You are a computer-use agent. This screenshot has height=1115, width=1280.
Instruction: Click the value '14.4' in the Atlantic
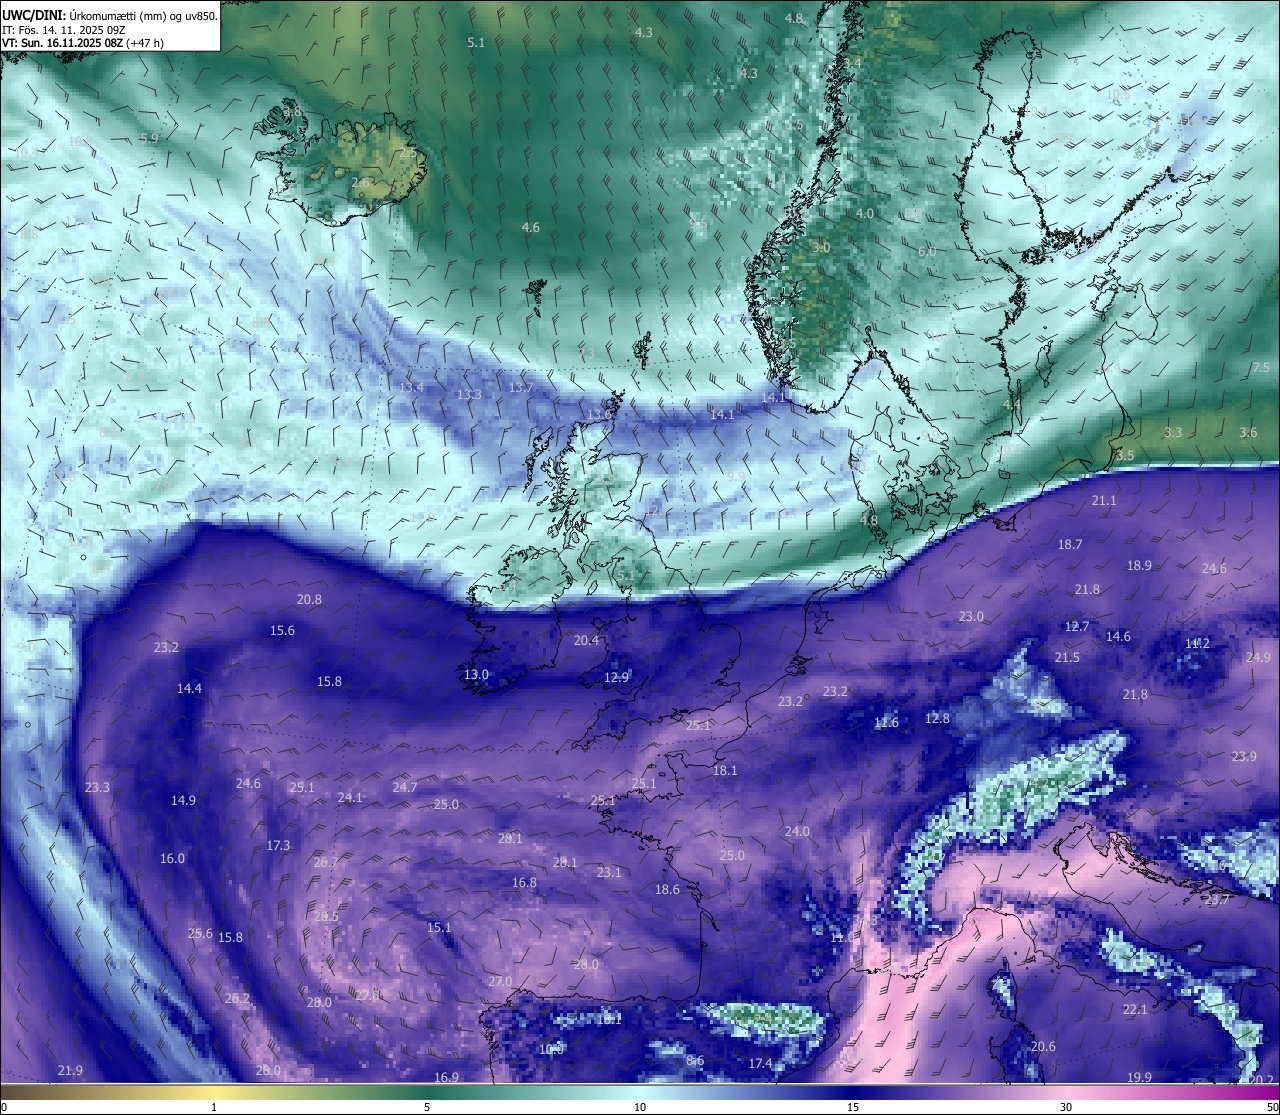189,688
